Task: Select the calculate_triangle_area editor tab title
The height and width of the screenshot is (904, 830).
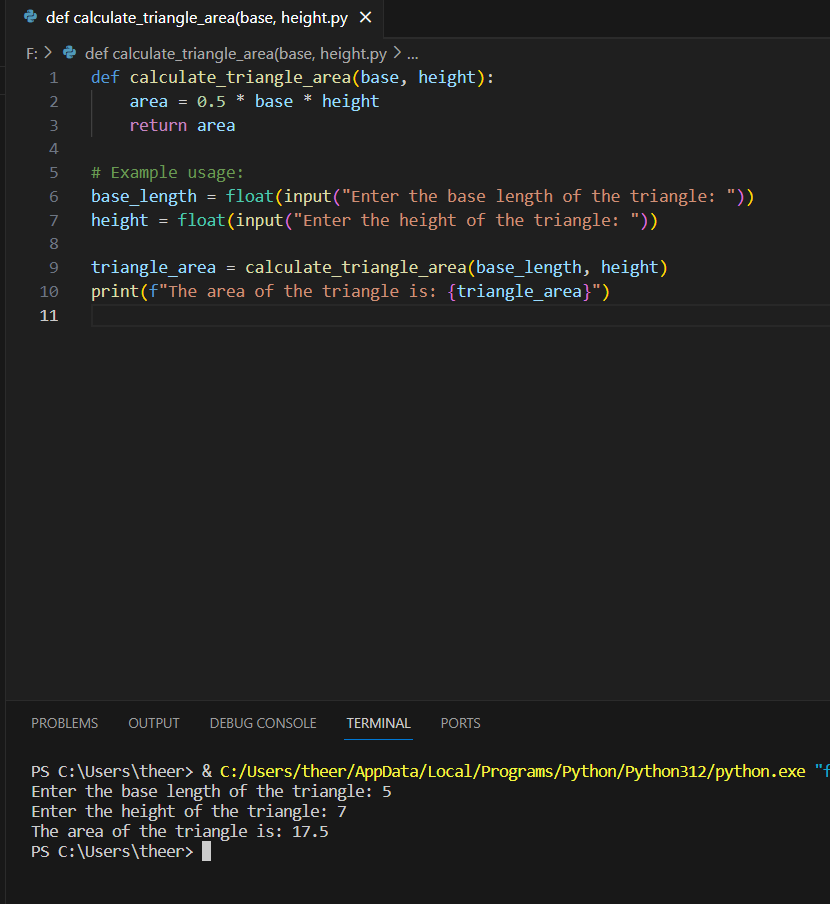Action: (x=196, y=18)
